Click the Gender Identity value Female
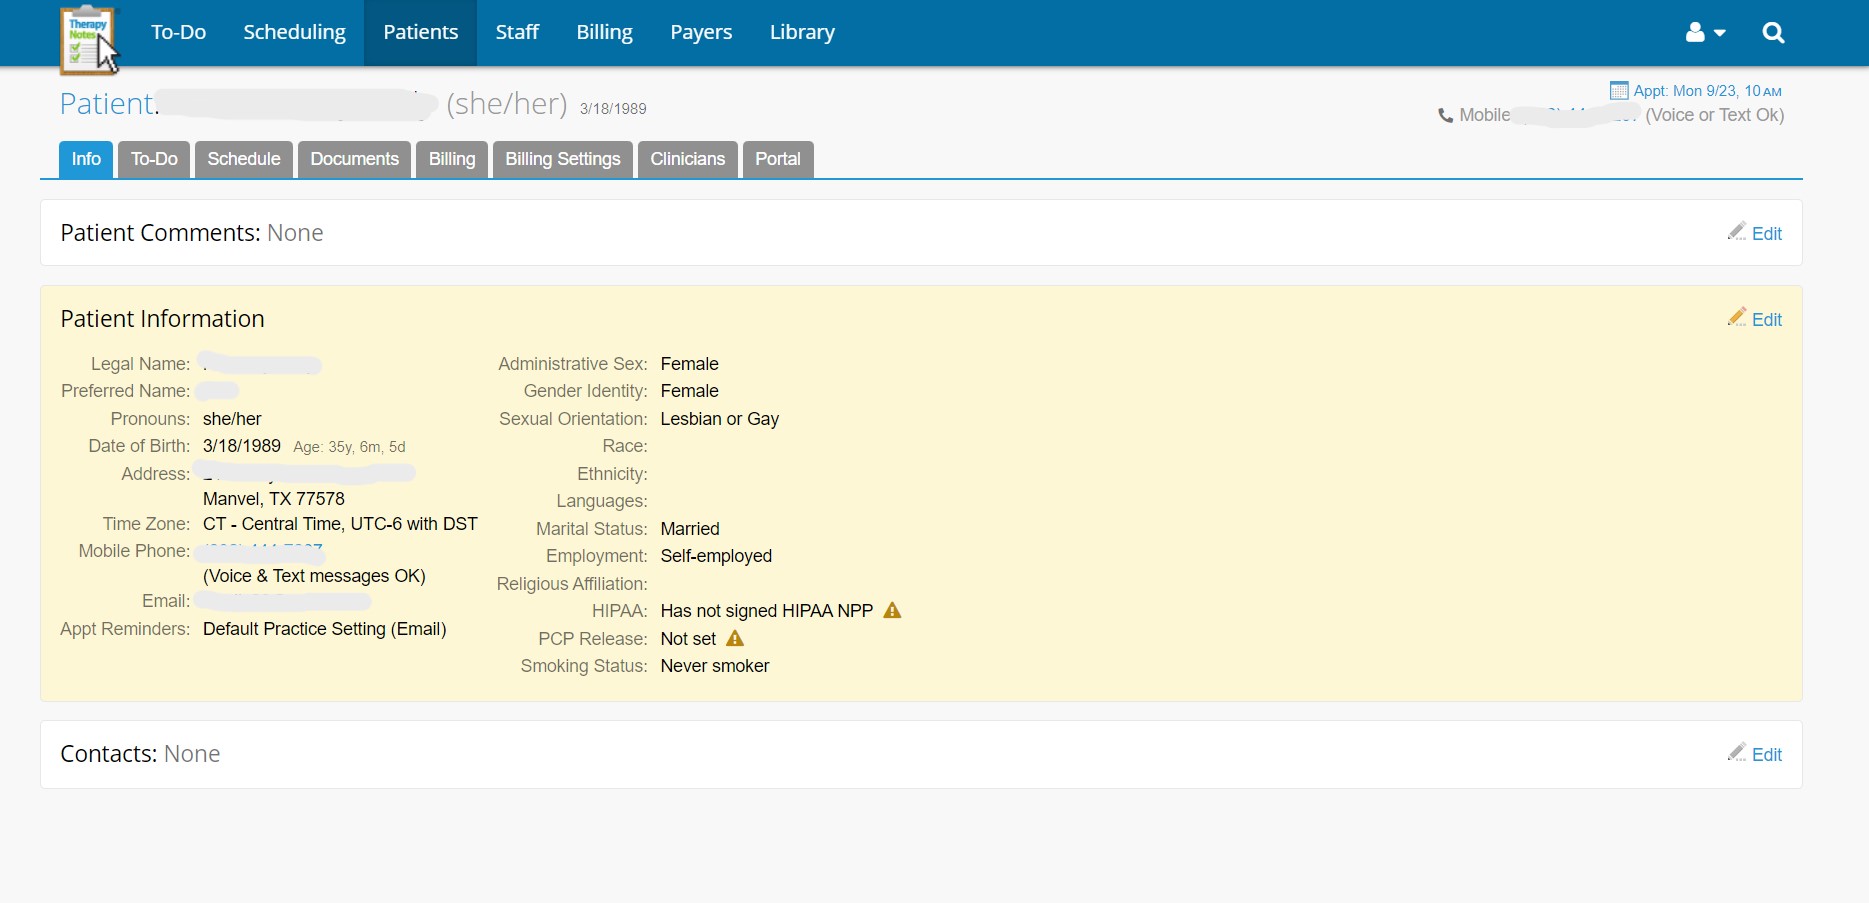This screenshot has height=903, width=1869. [x=690, y=391]
